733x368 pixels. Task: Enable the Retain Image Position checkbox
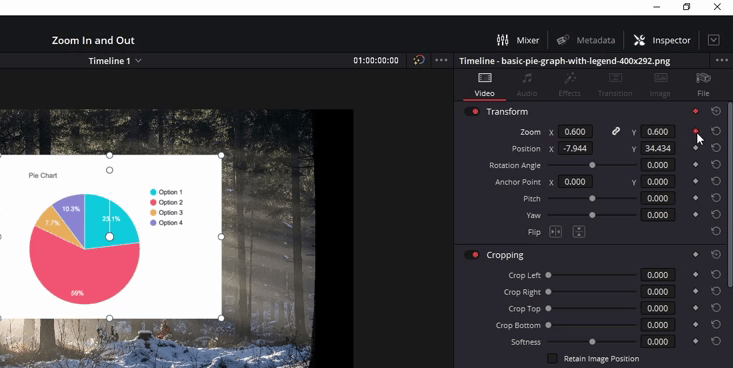pos(552,359)
